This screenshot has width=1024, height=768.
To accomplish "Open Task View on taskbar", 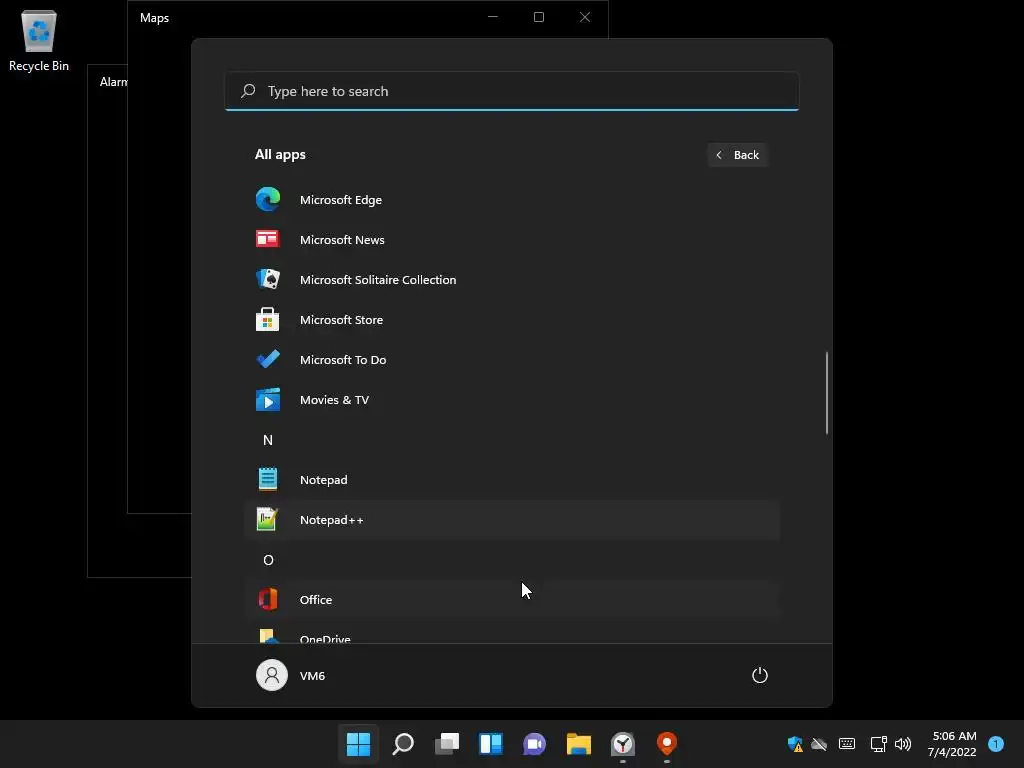I will [447, 744].
